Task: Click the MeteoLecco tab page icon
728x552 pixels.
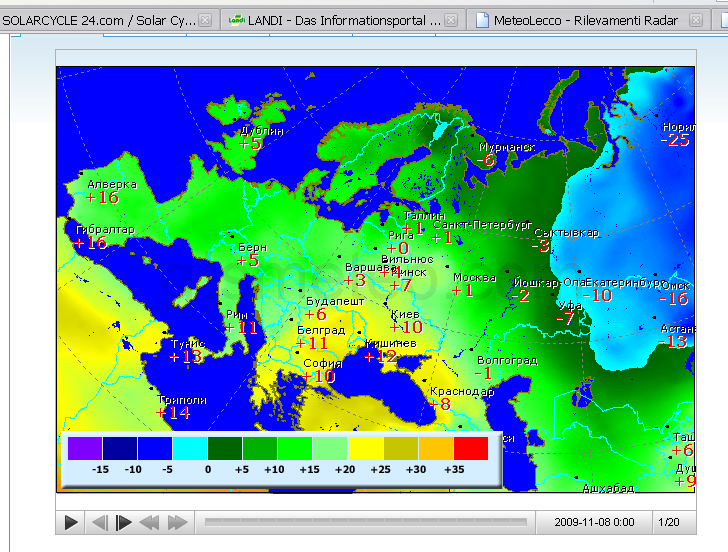Action: 484,20
